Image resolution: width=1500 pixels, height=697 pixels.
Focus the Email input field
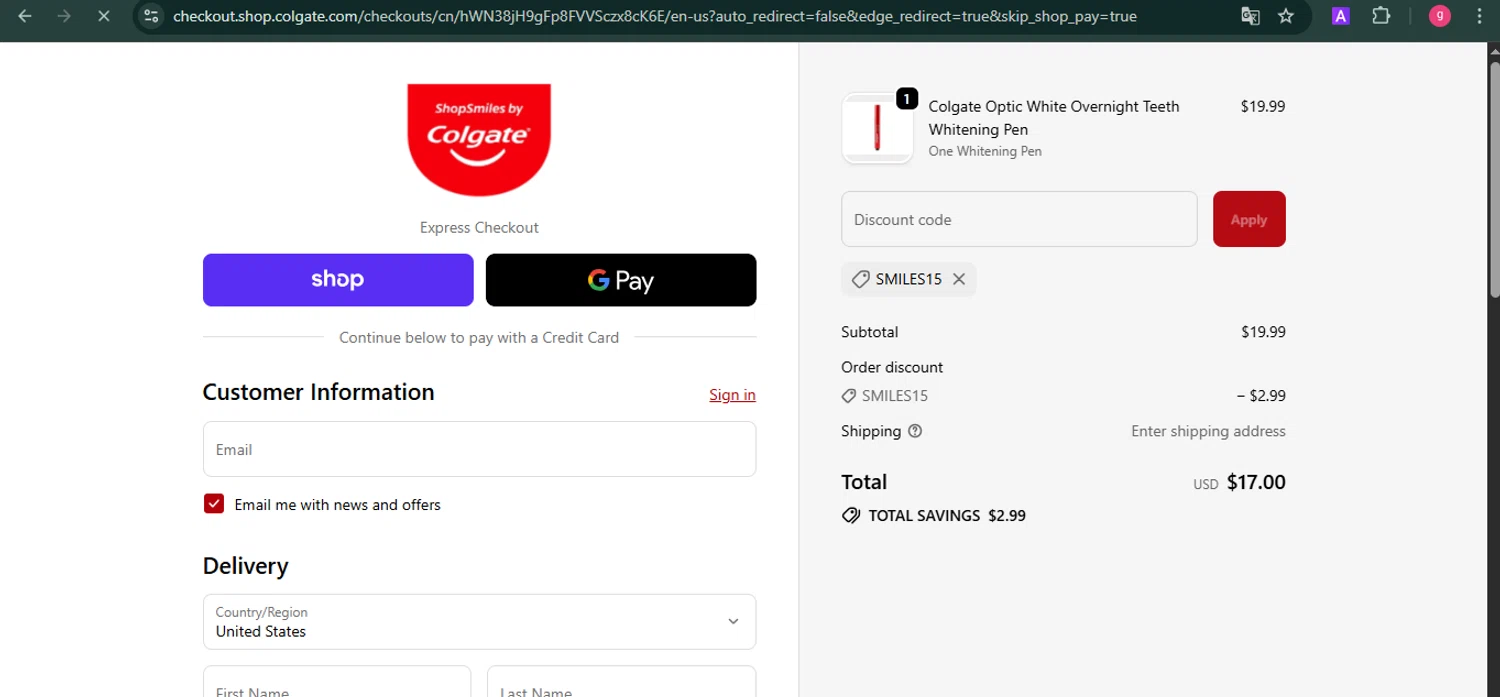(479, 449)
